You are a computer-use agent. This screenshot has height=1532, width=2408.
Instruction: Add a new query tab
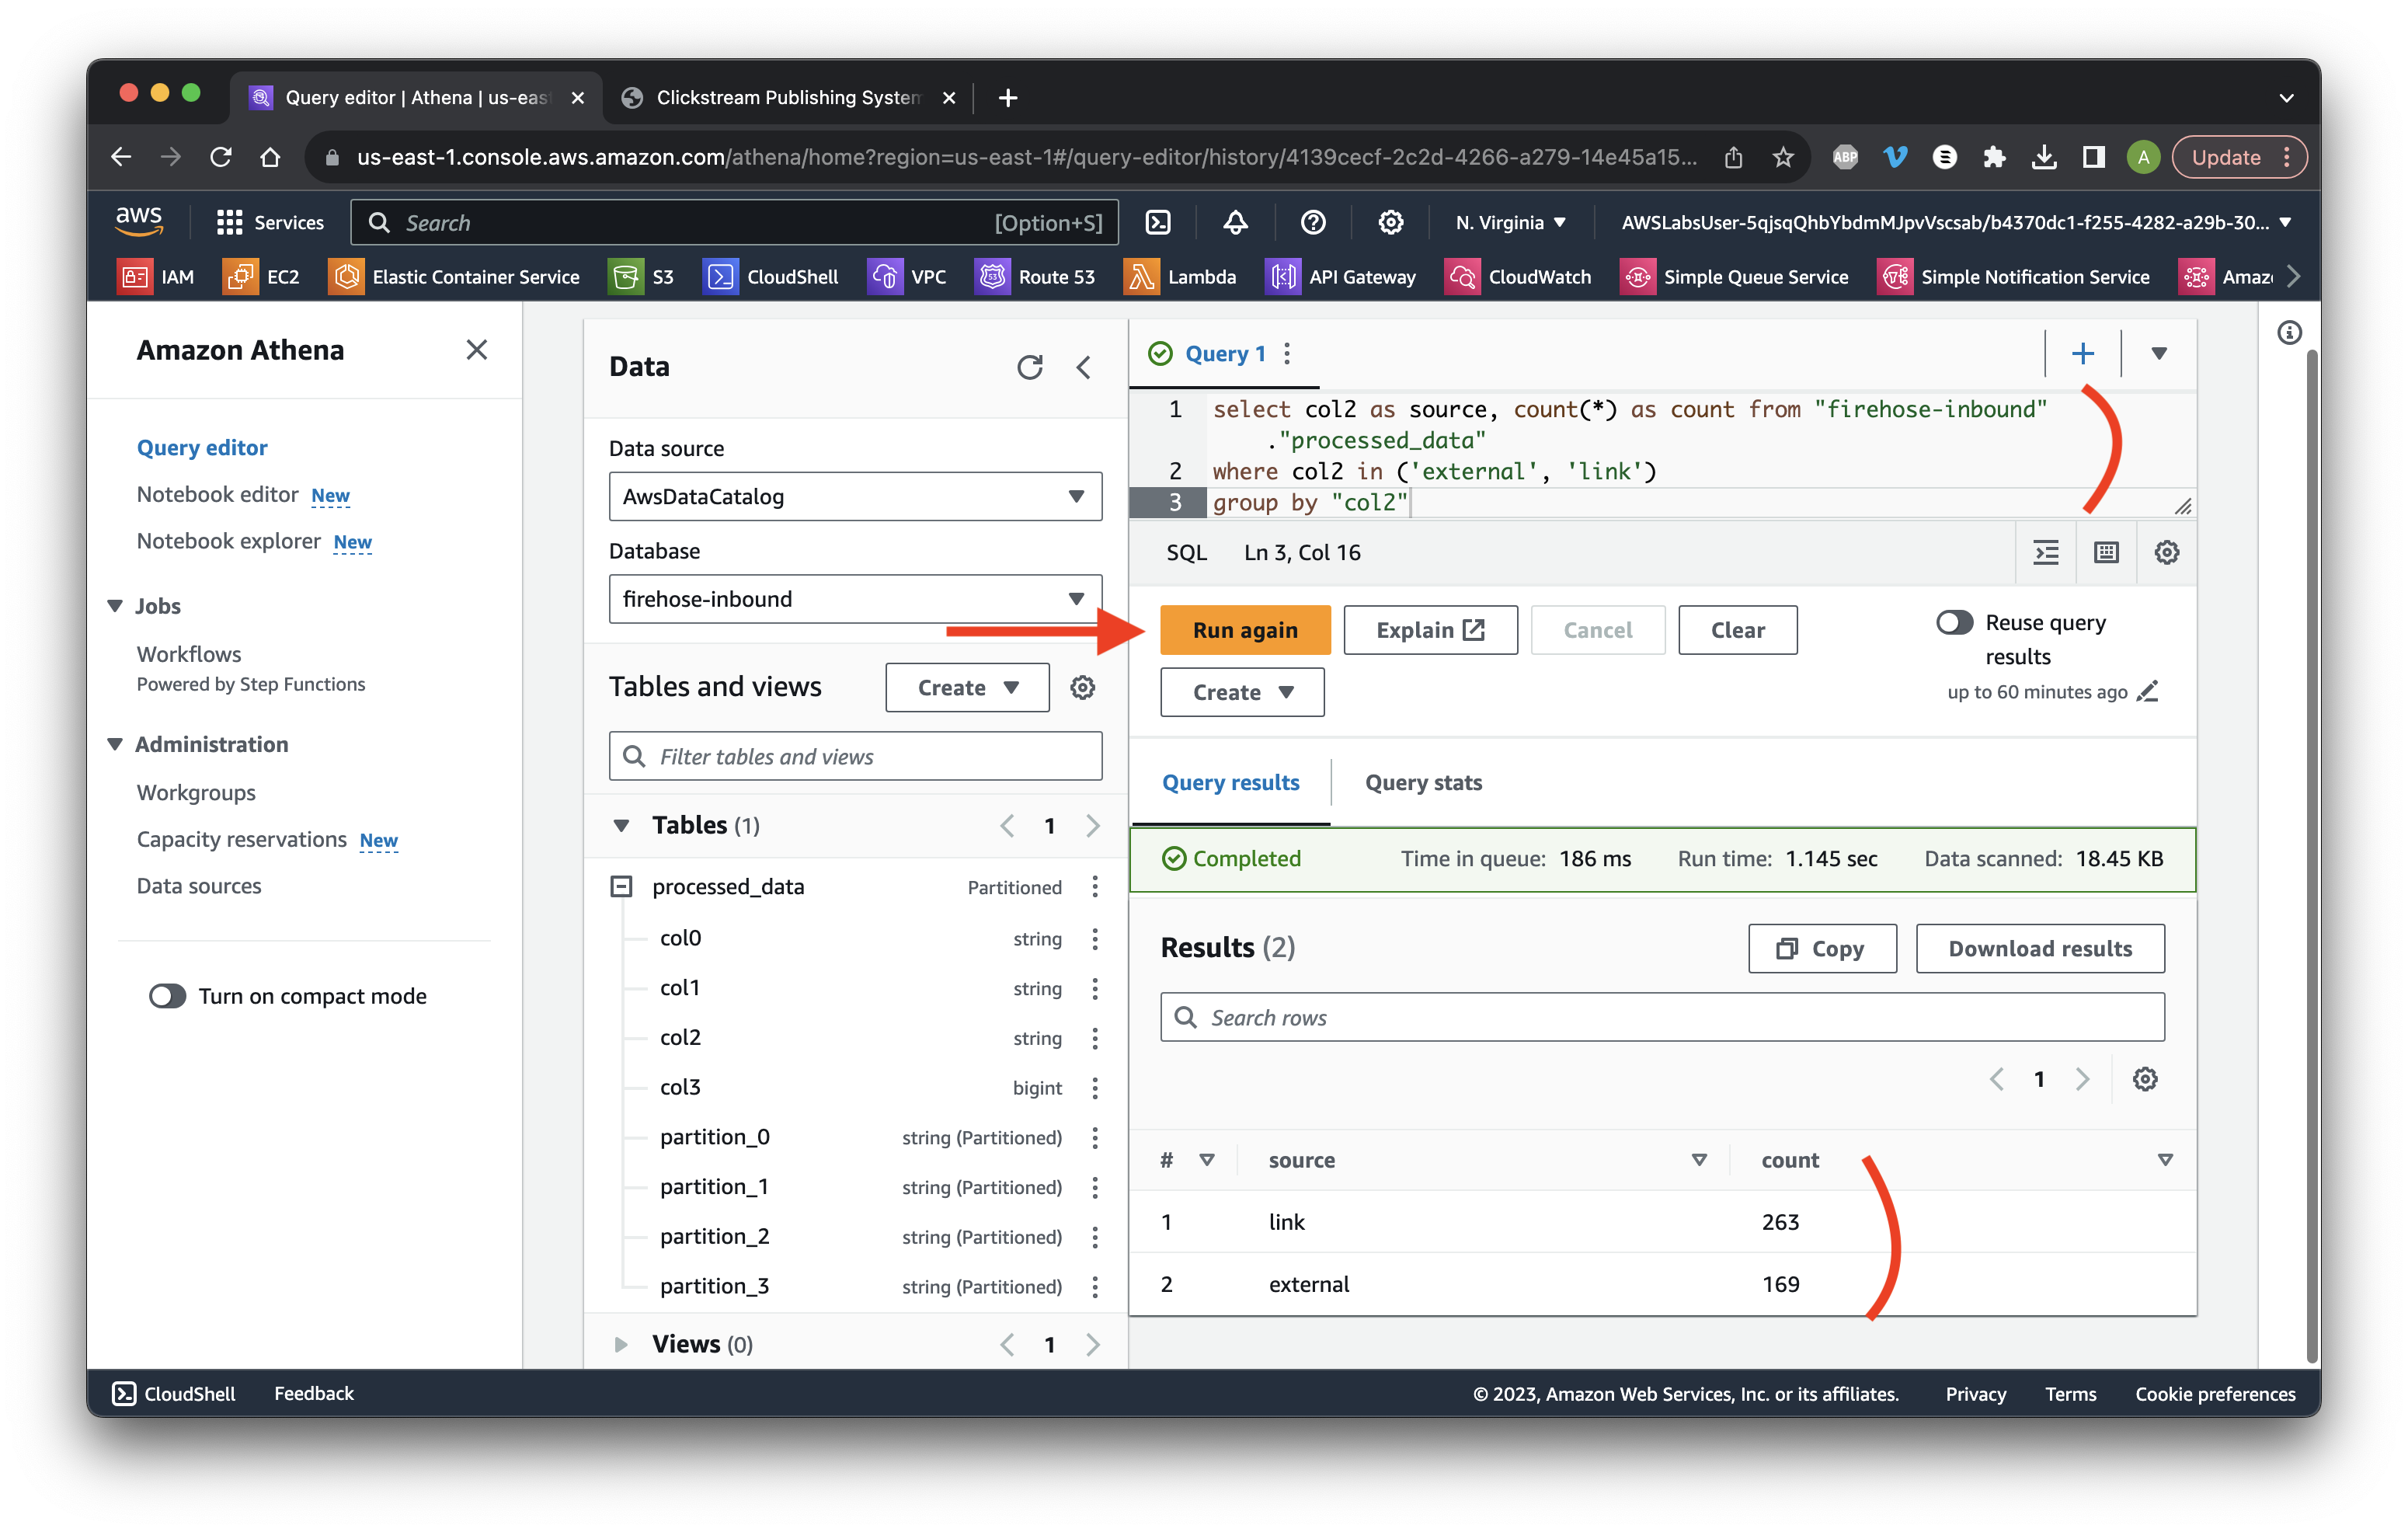coord(2082,353)
